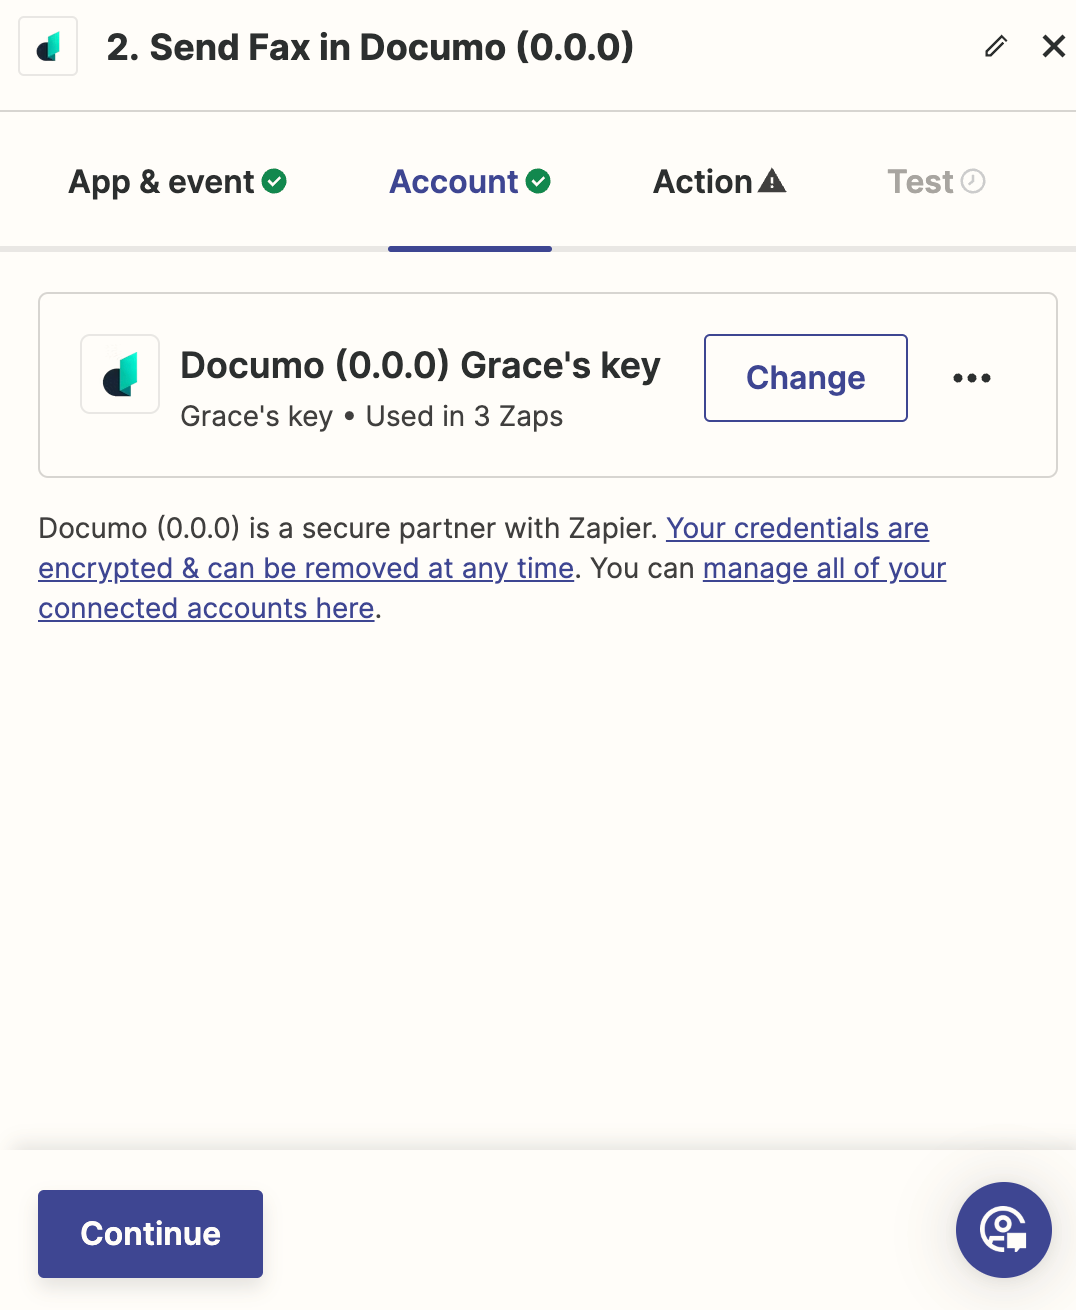Open the help chat bubble icon

[x=1003, y=1230]
